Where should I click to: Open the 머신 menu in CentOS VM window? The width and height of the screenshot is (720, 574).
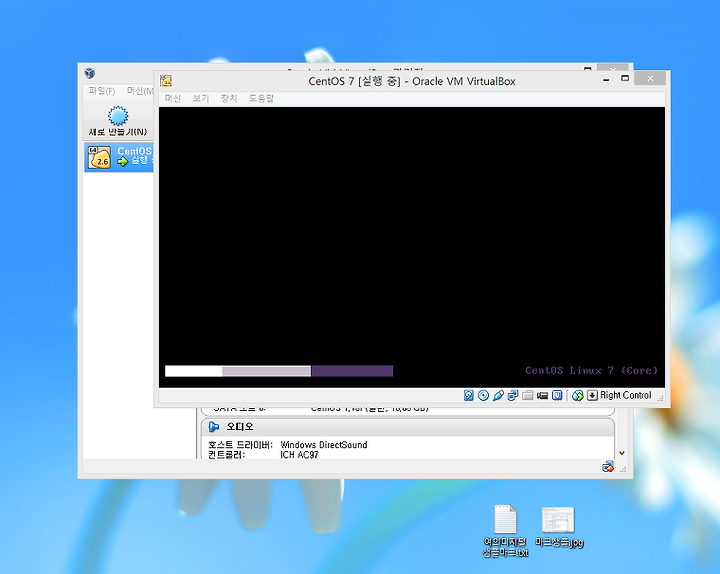pyautogui.click(x=173, y=98)
